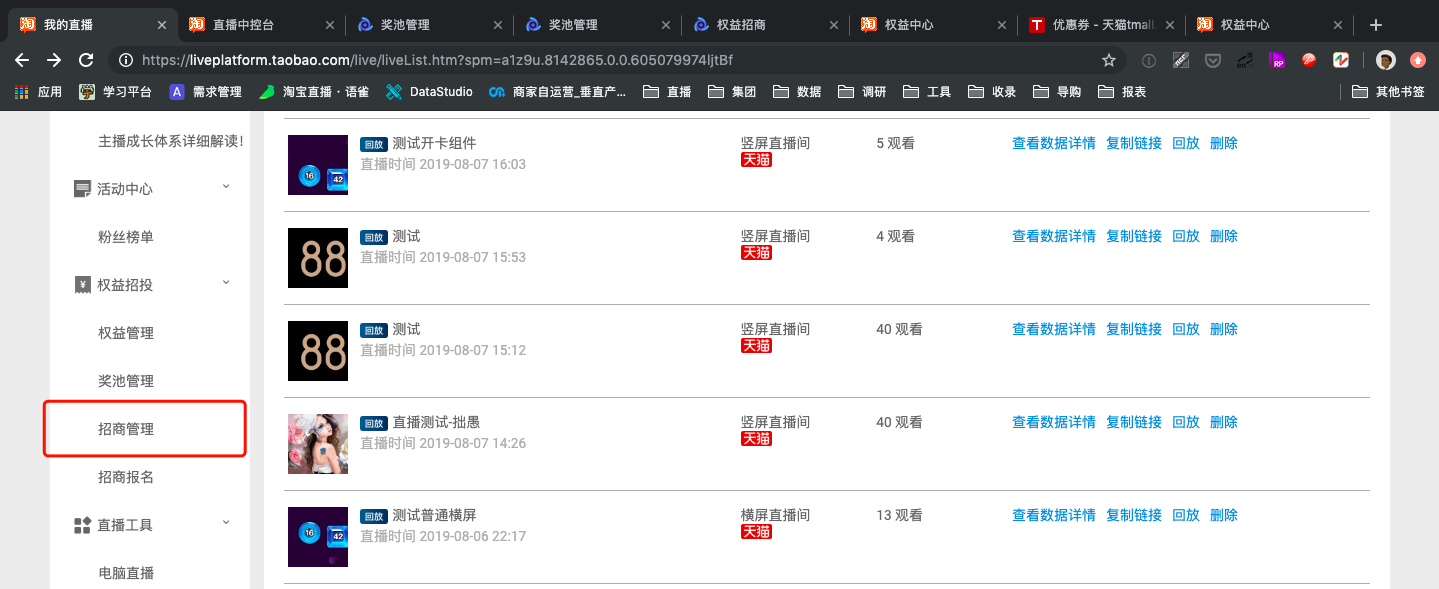
Task: Open the translate extension icon
Action: pos(1245,60)
